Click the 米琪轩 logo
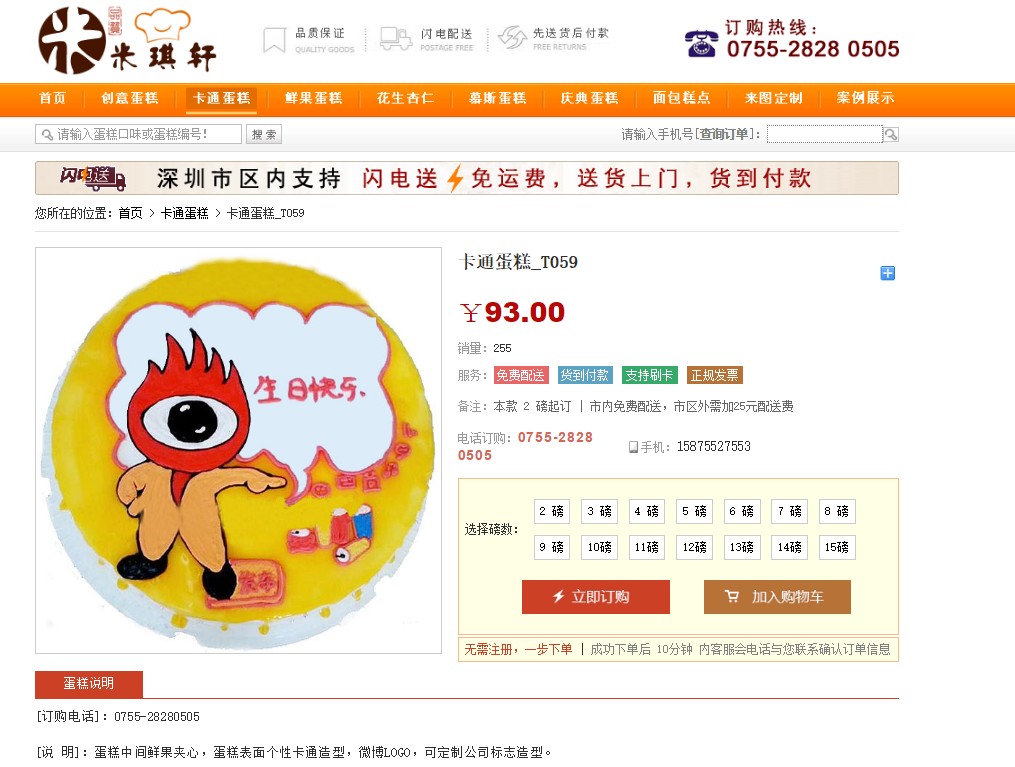 point(127,40)
